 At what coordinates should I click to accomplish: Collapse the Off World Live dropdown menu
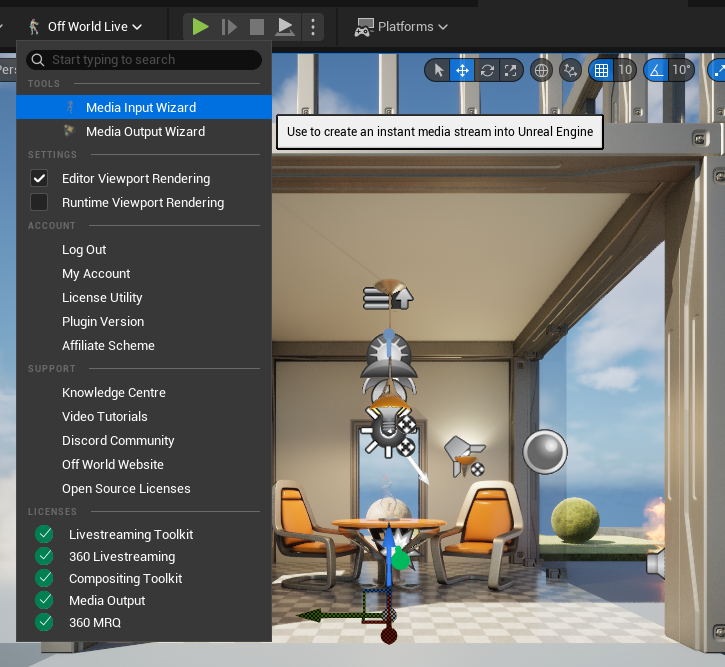point(85,27)
